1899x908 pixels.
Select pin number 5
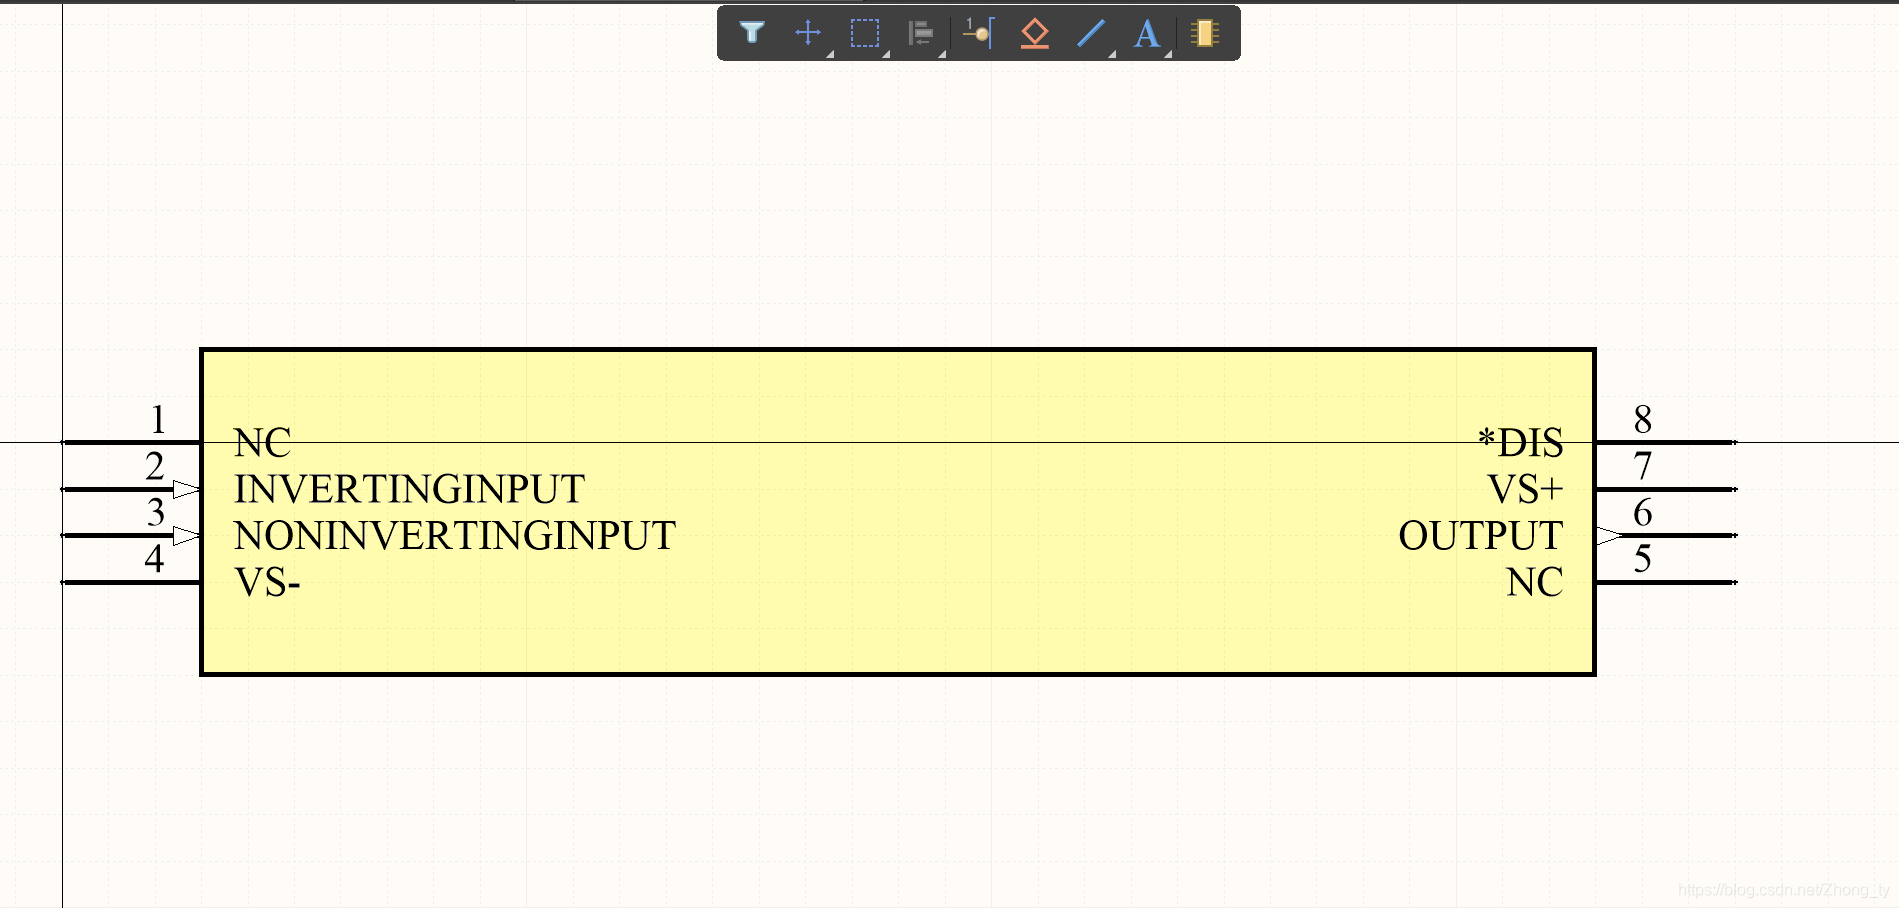1643,558
